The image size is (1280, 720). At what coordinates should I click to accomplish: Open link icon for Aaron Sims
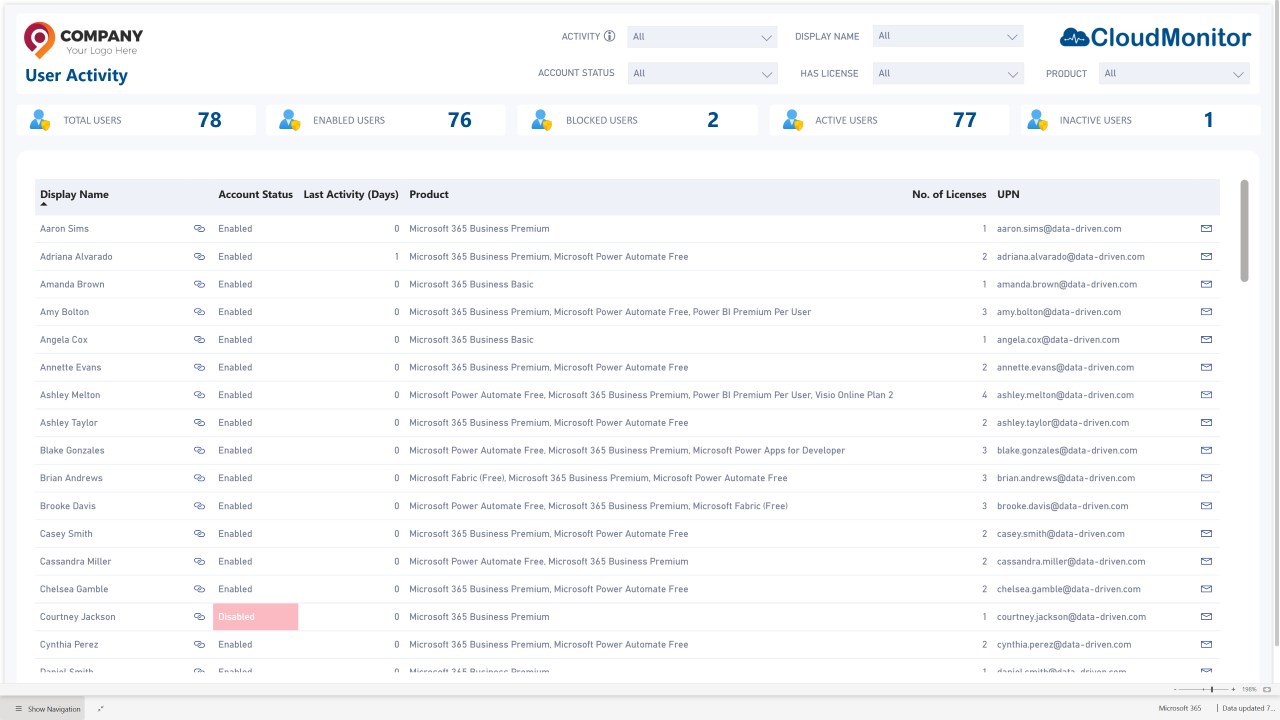[x=199, y=229]
